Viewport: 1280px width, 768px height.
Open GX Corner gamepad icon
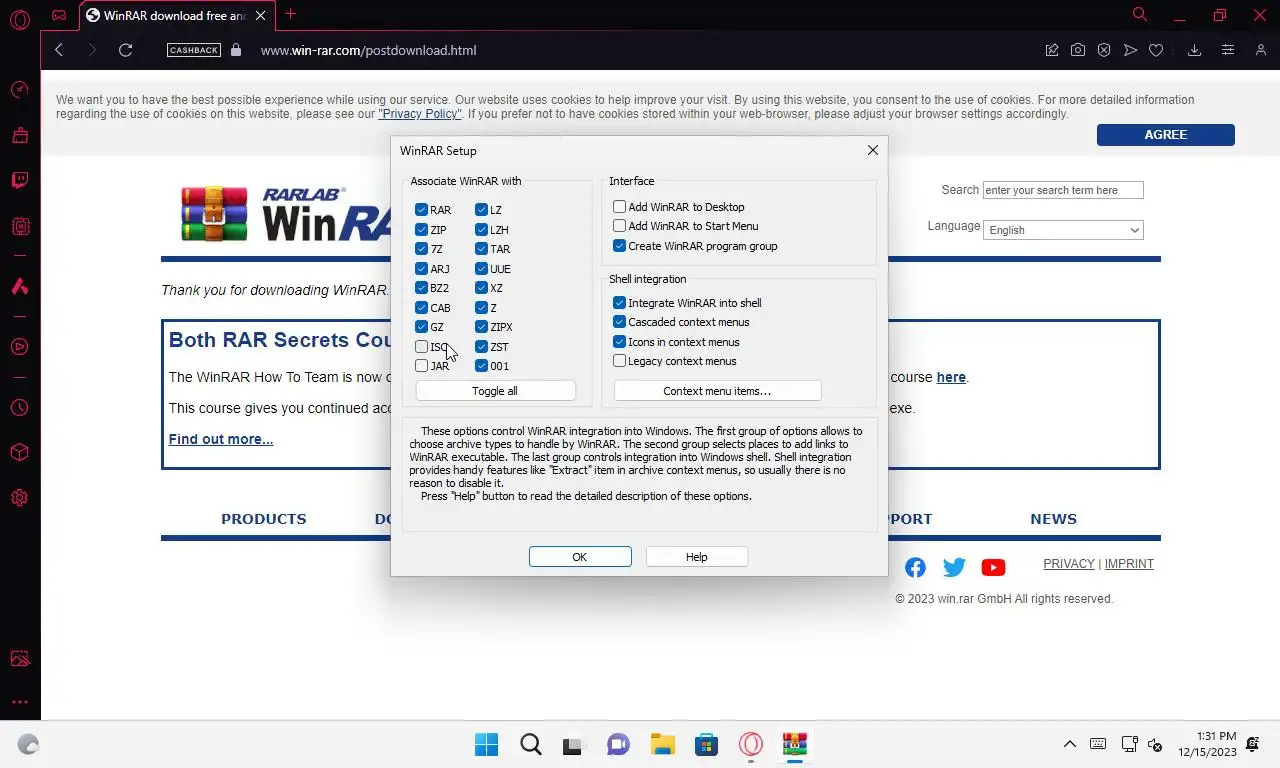(59, 15)
